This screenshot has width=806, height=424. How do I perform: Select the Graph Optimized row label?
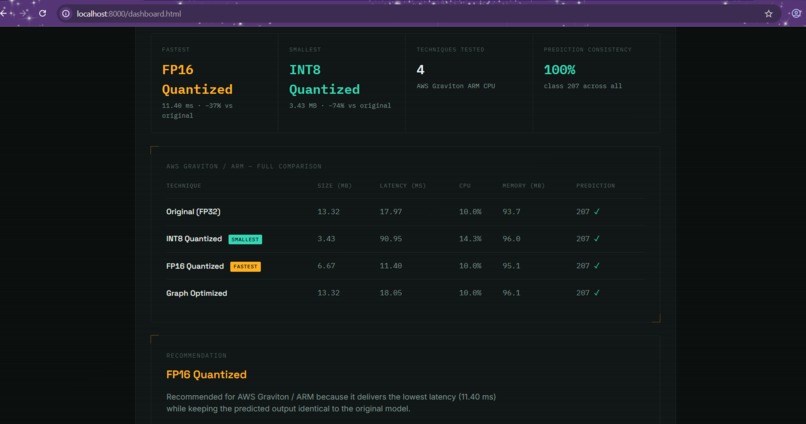(196, 293)
